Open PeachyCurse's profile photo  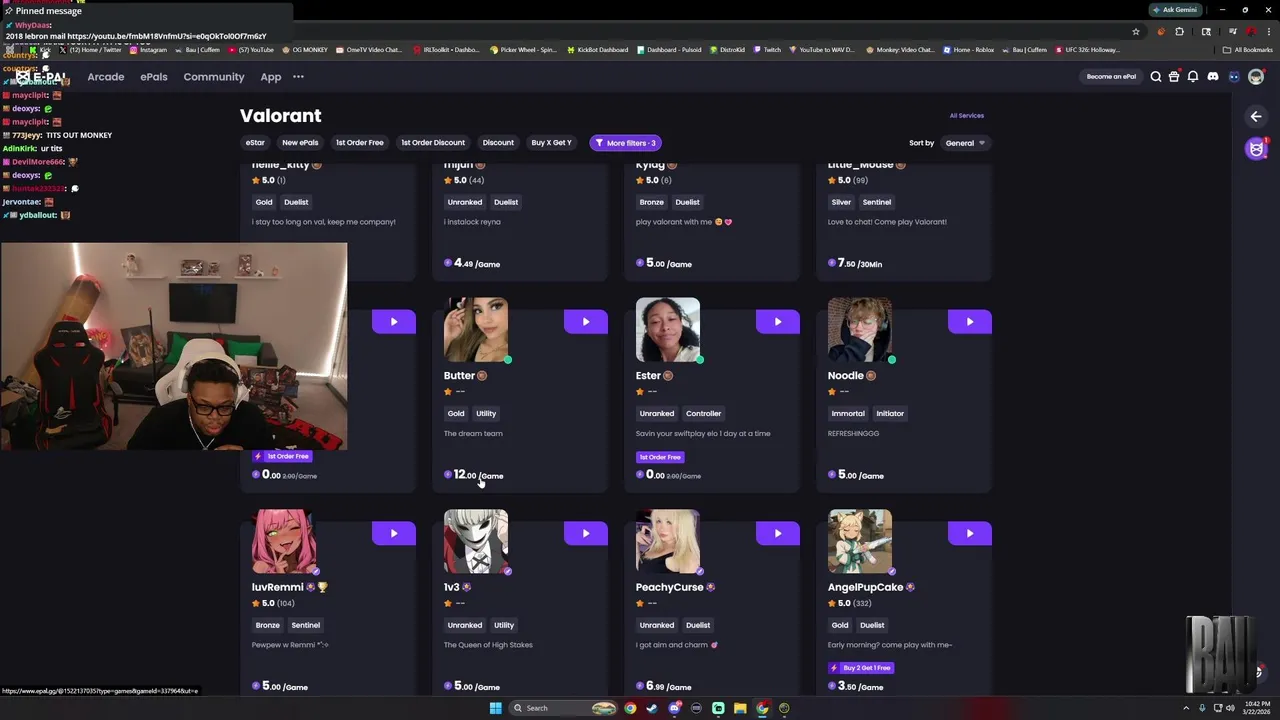(668, 542)
